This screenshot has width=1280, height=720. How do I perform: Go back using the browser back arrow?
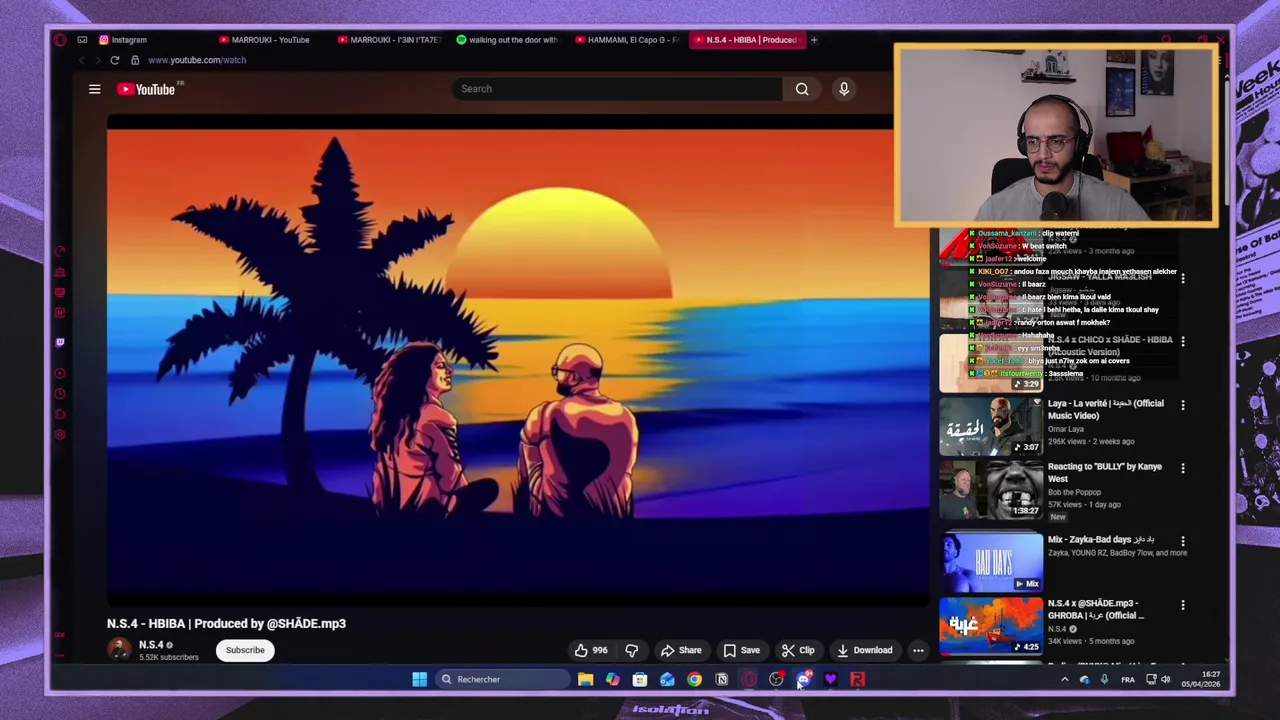click(x=82, y=60)
